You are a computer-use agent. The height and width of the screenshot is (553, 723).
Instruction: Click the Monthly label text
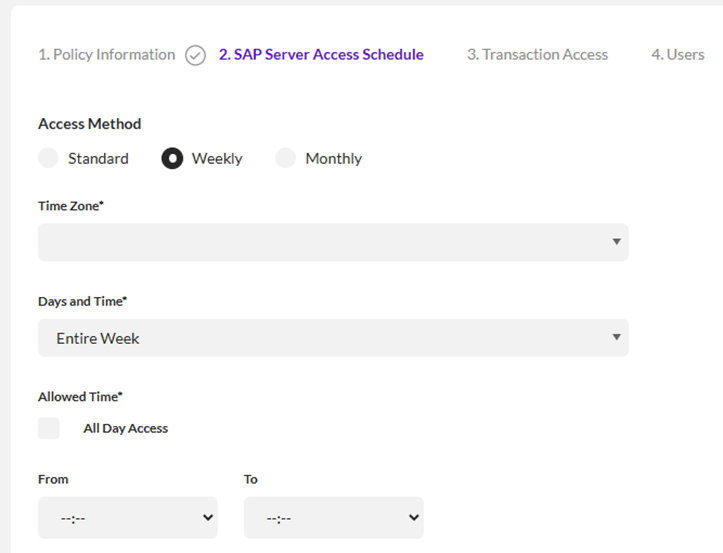333,158
